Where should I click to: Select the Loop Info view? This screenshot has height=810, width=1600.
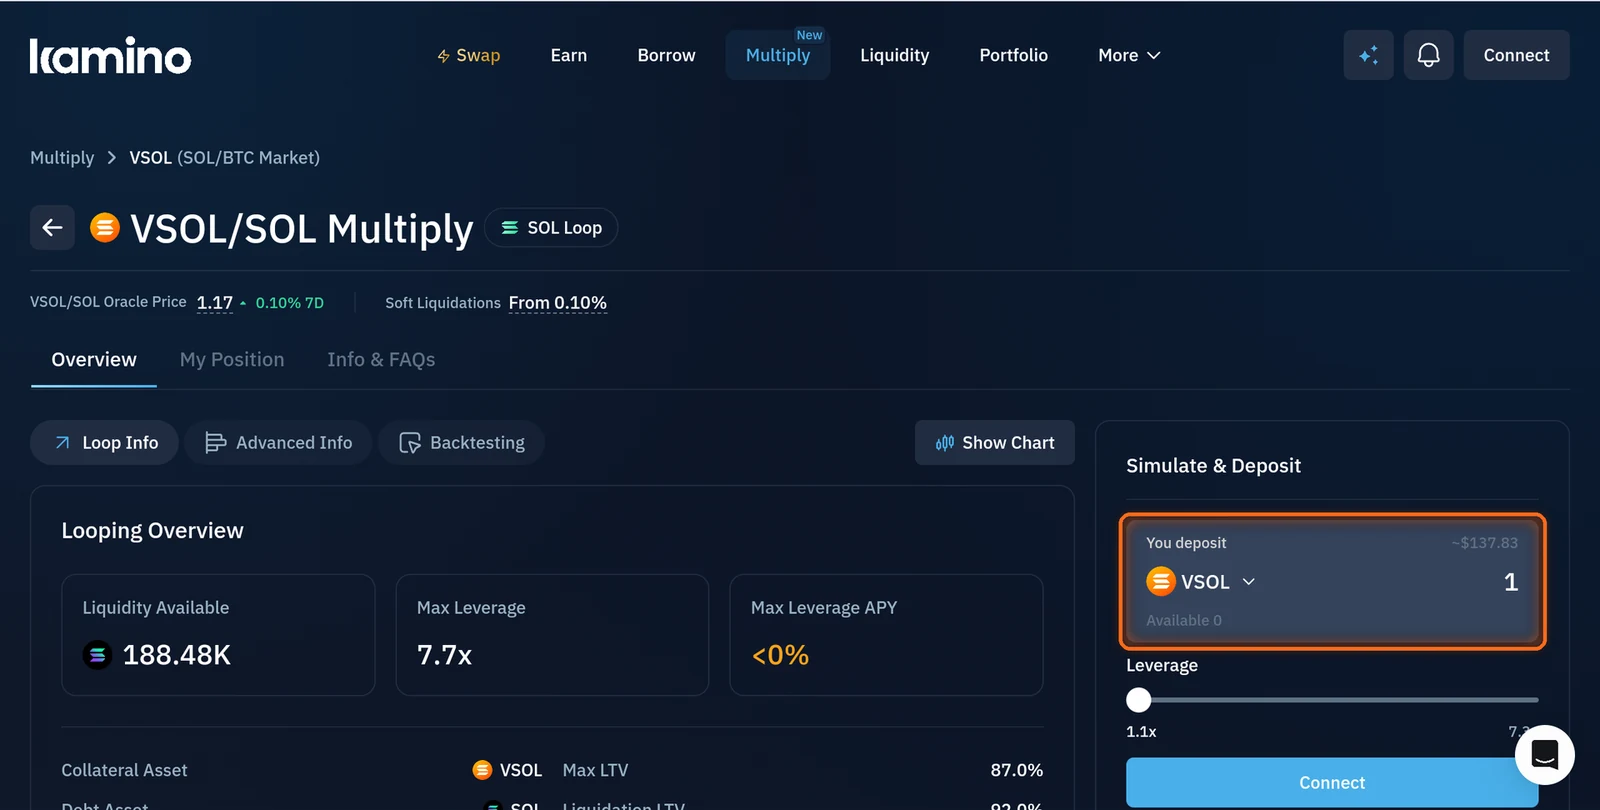[105, 442]
